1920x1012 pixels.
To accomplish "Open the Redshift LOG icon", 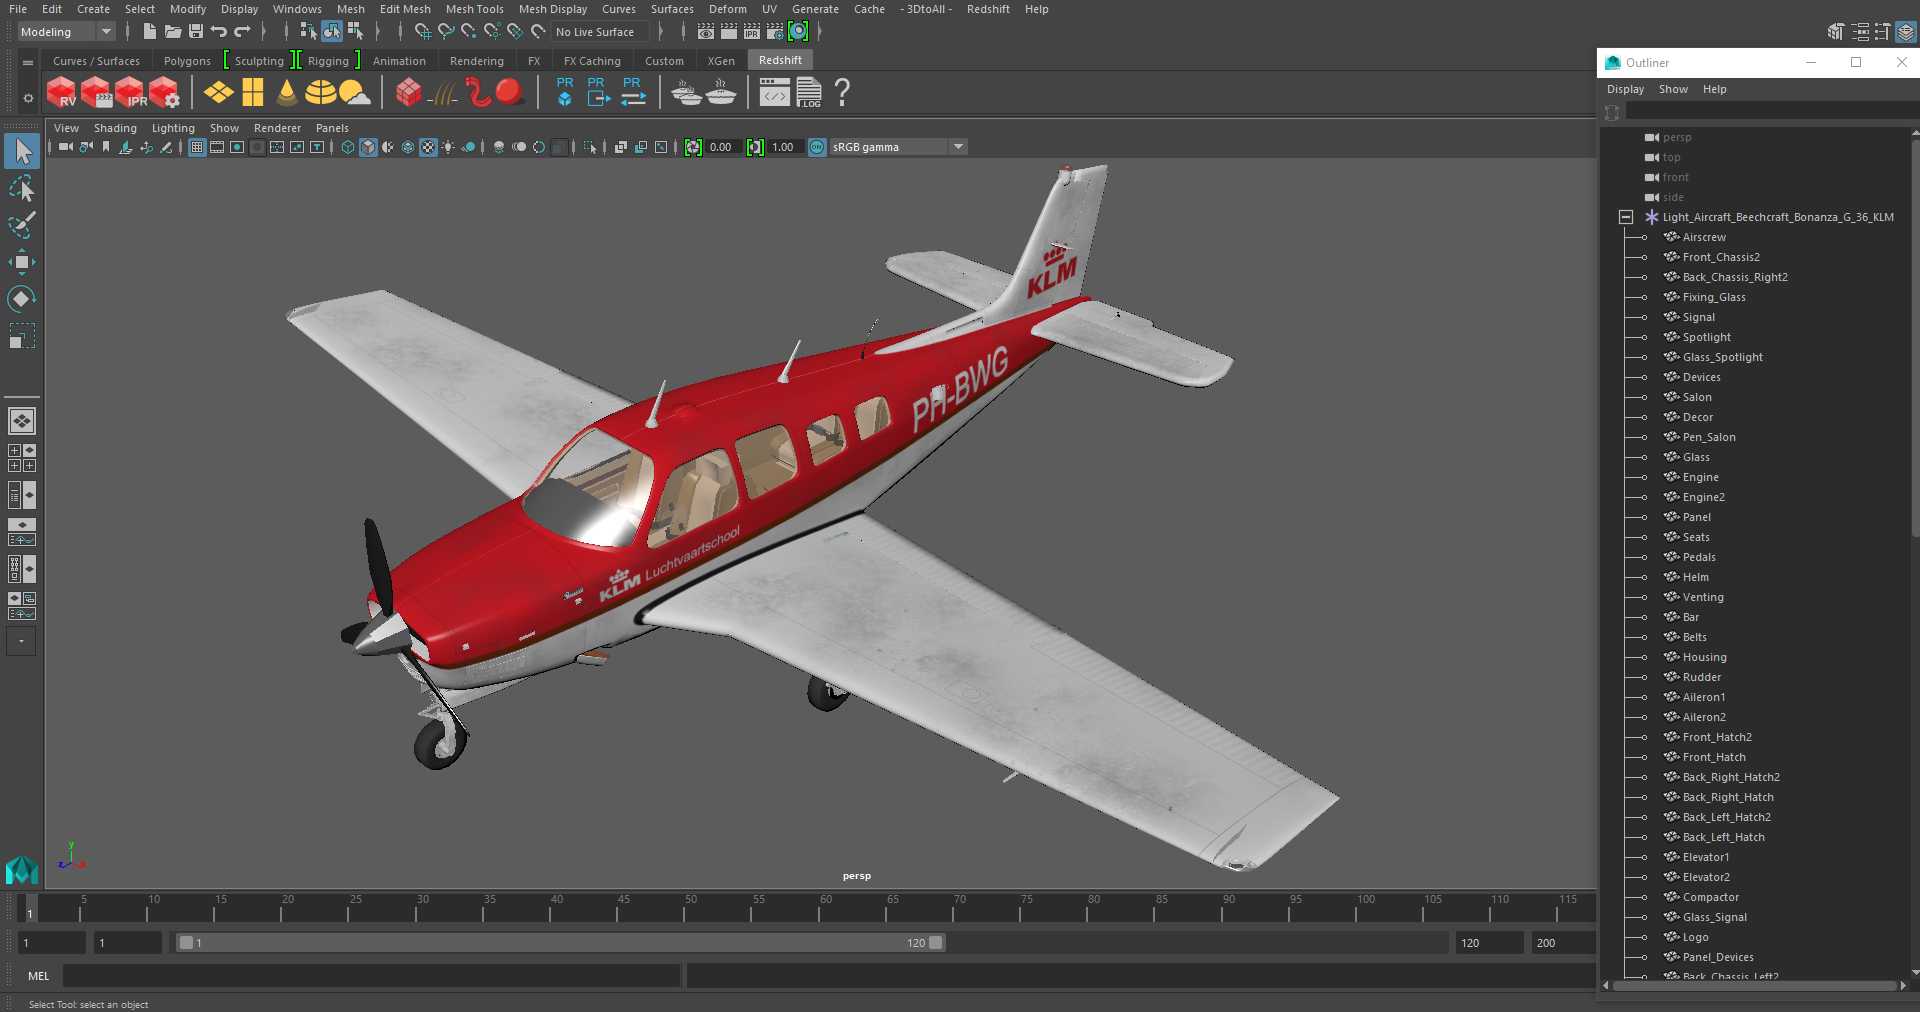I will [809, 93].
